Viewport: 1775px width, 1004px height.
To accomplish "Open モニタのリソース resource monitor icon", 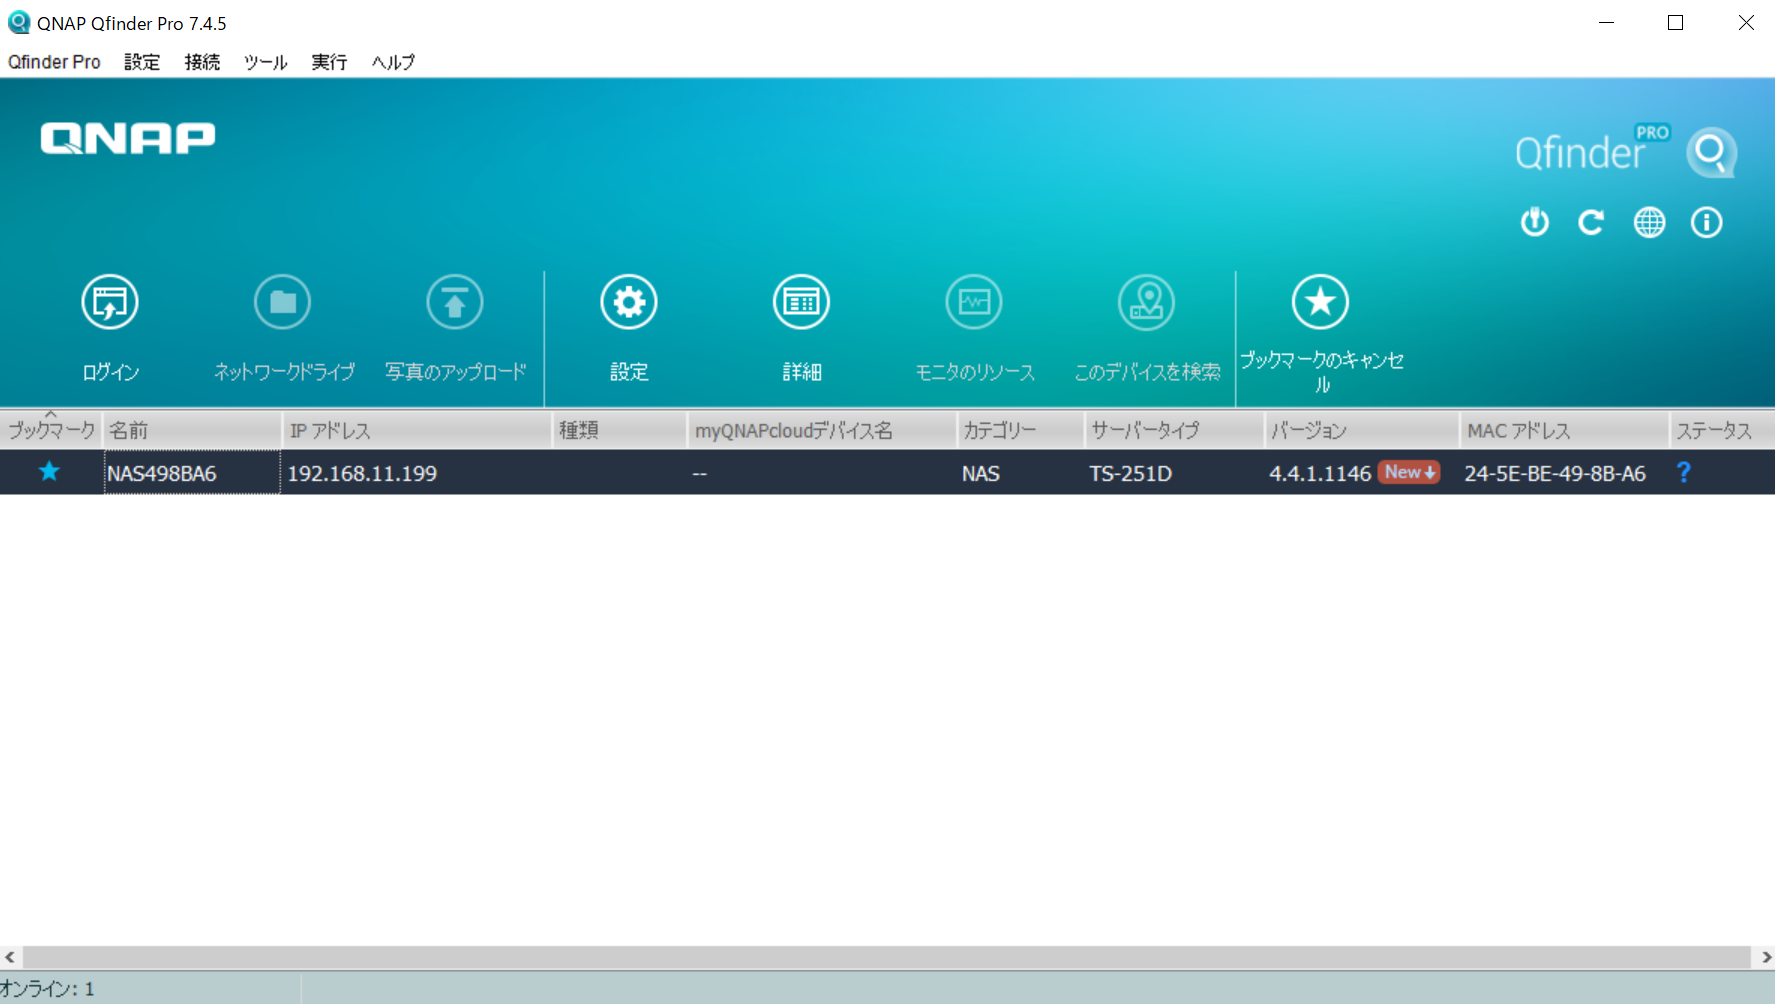I will (973, 301).
